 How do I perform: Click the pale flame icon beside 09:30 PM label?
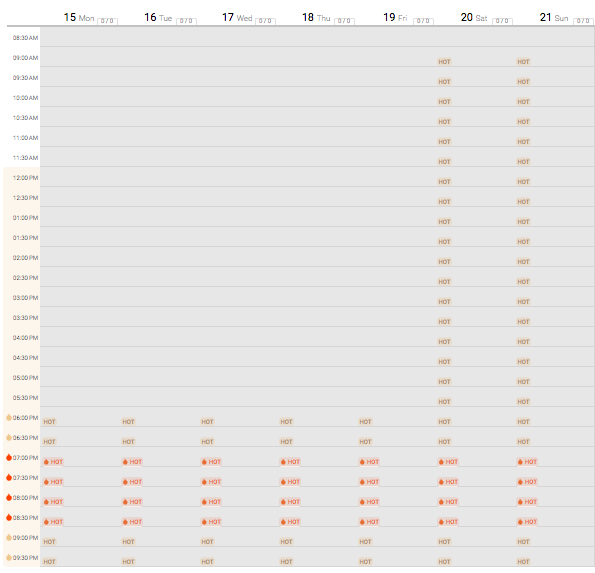point(9,557)
